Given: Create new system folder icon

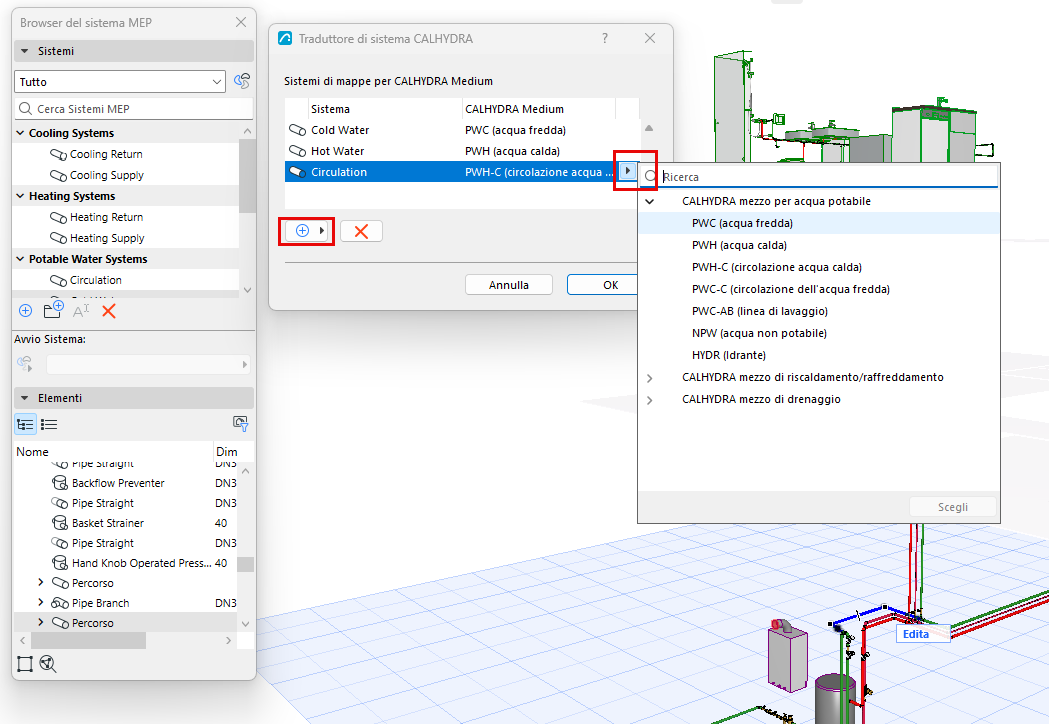Looking at the screenshot, I should pyautogui.click(x=53, y=310).
